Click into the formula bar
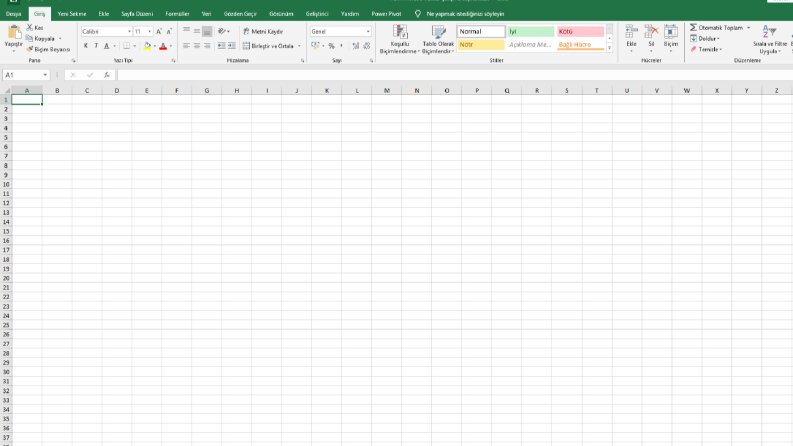Image resolution: width=793 pixels, height=446 pixels. (x=454, y=75)
